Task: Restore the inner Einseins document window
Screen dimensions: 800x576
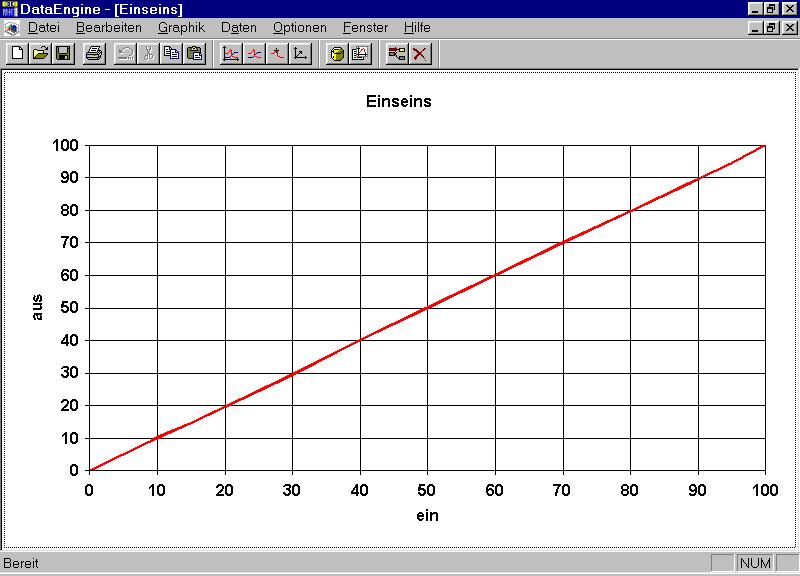Action: tap(771, 28)
